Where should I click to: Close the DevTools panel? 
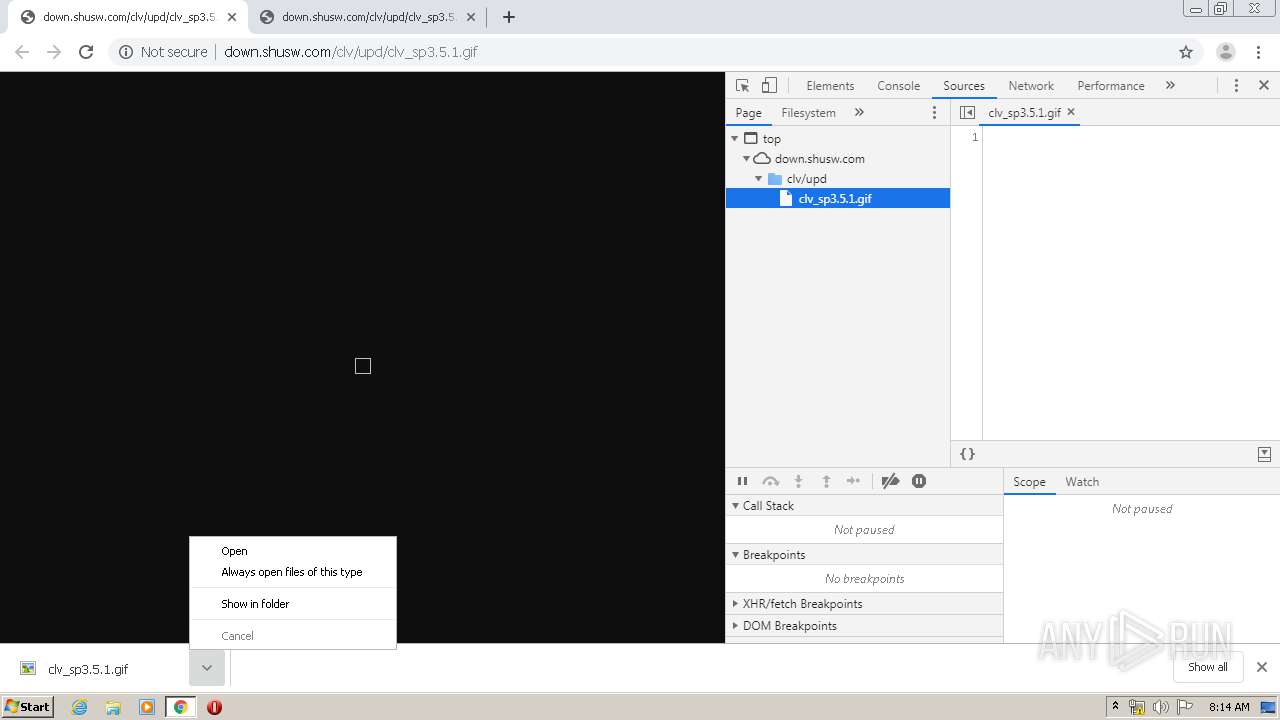(1264, 86)
